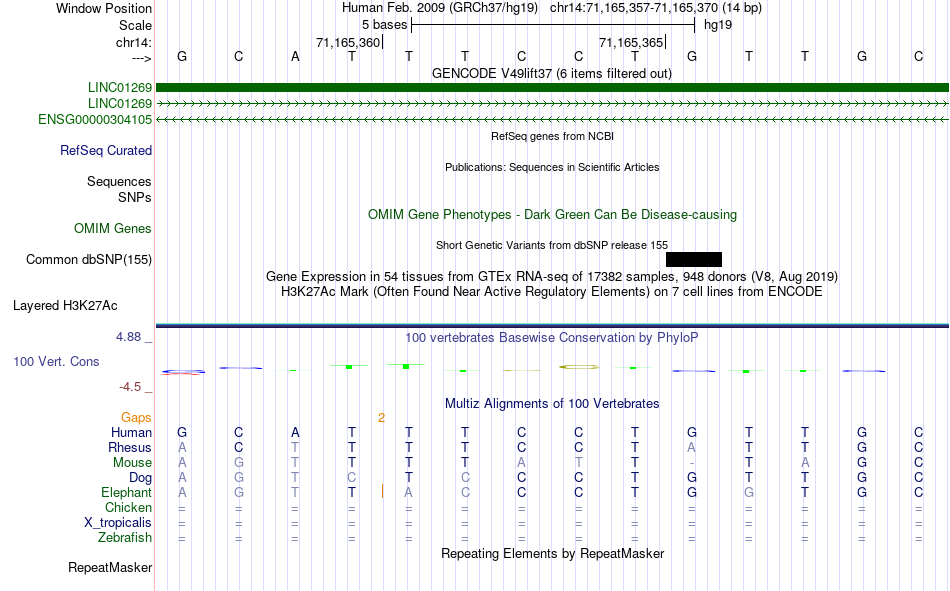The width and height of the screenshot is (950, 591).
Task: Click the orange insertion bar in Elephant row
Action: pos(382,492)
